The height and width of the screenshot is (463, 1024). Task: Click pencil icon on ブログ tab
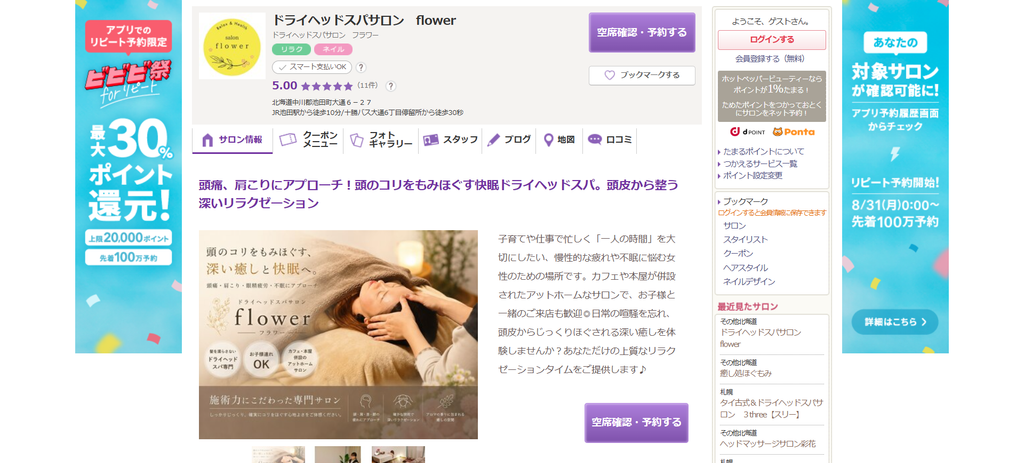point(493,140)
